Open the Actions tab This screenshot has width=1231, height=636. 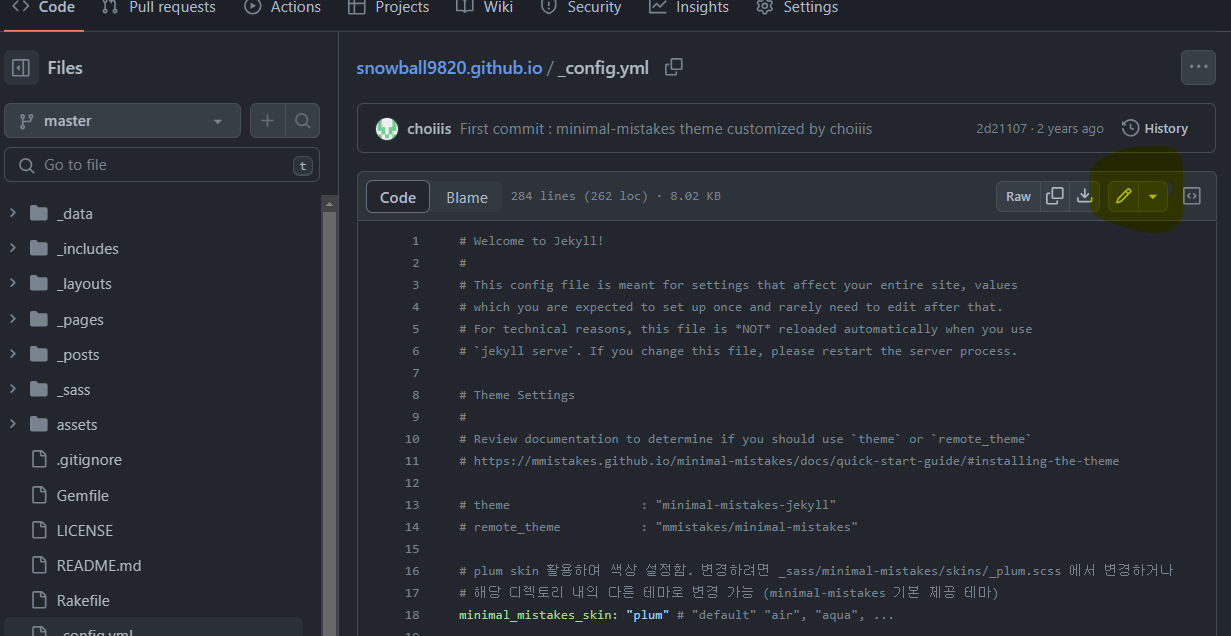283,7
